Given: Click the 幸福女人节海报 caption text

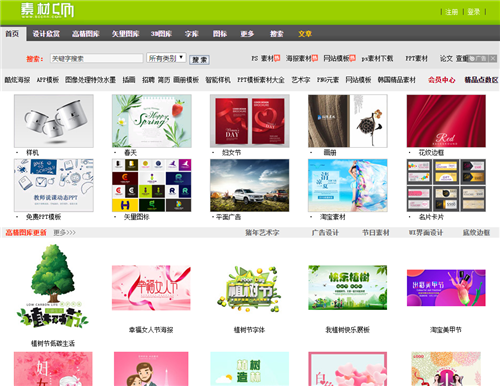Looking at the screenshot, I should point(151,330).
